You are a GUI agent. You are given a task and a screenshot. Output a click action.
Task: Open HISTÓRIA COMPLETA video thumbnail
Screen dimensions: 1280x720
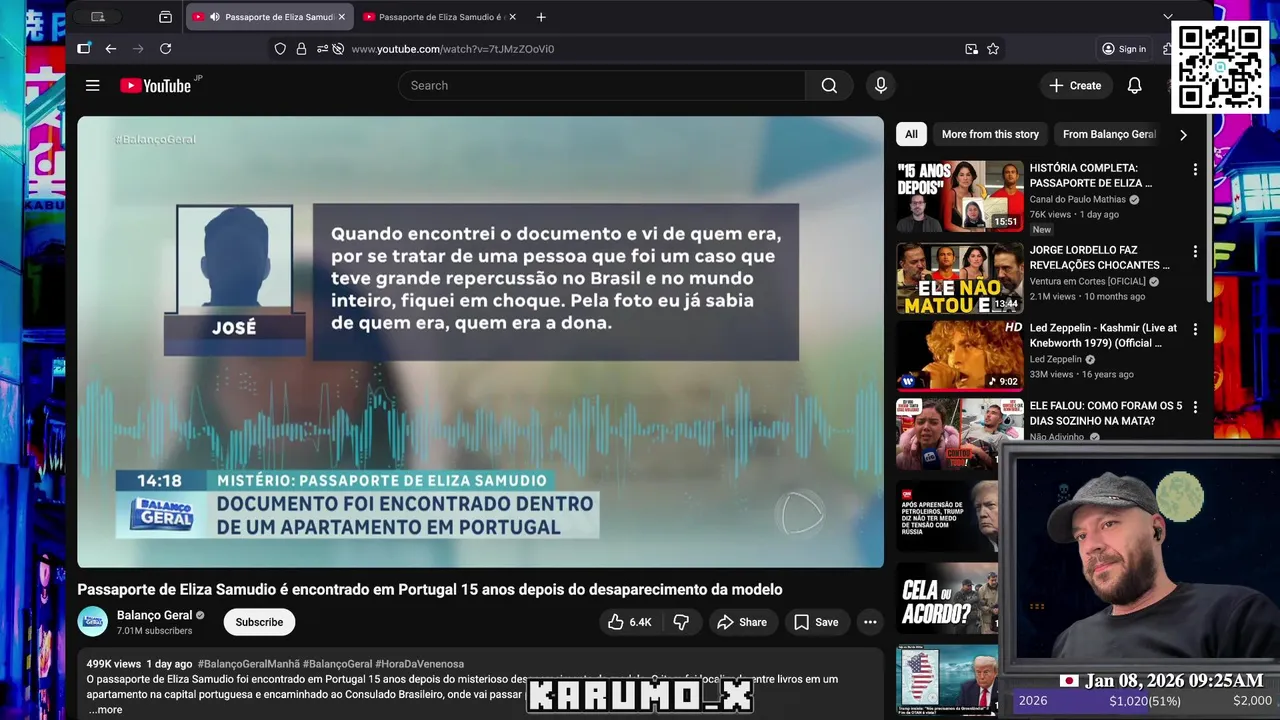pyautogui.click(x=960, y=197)
